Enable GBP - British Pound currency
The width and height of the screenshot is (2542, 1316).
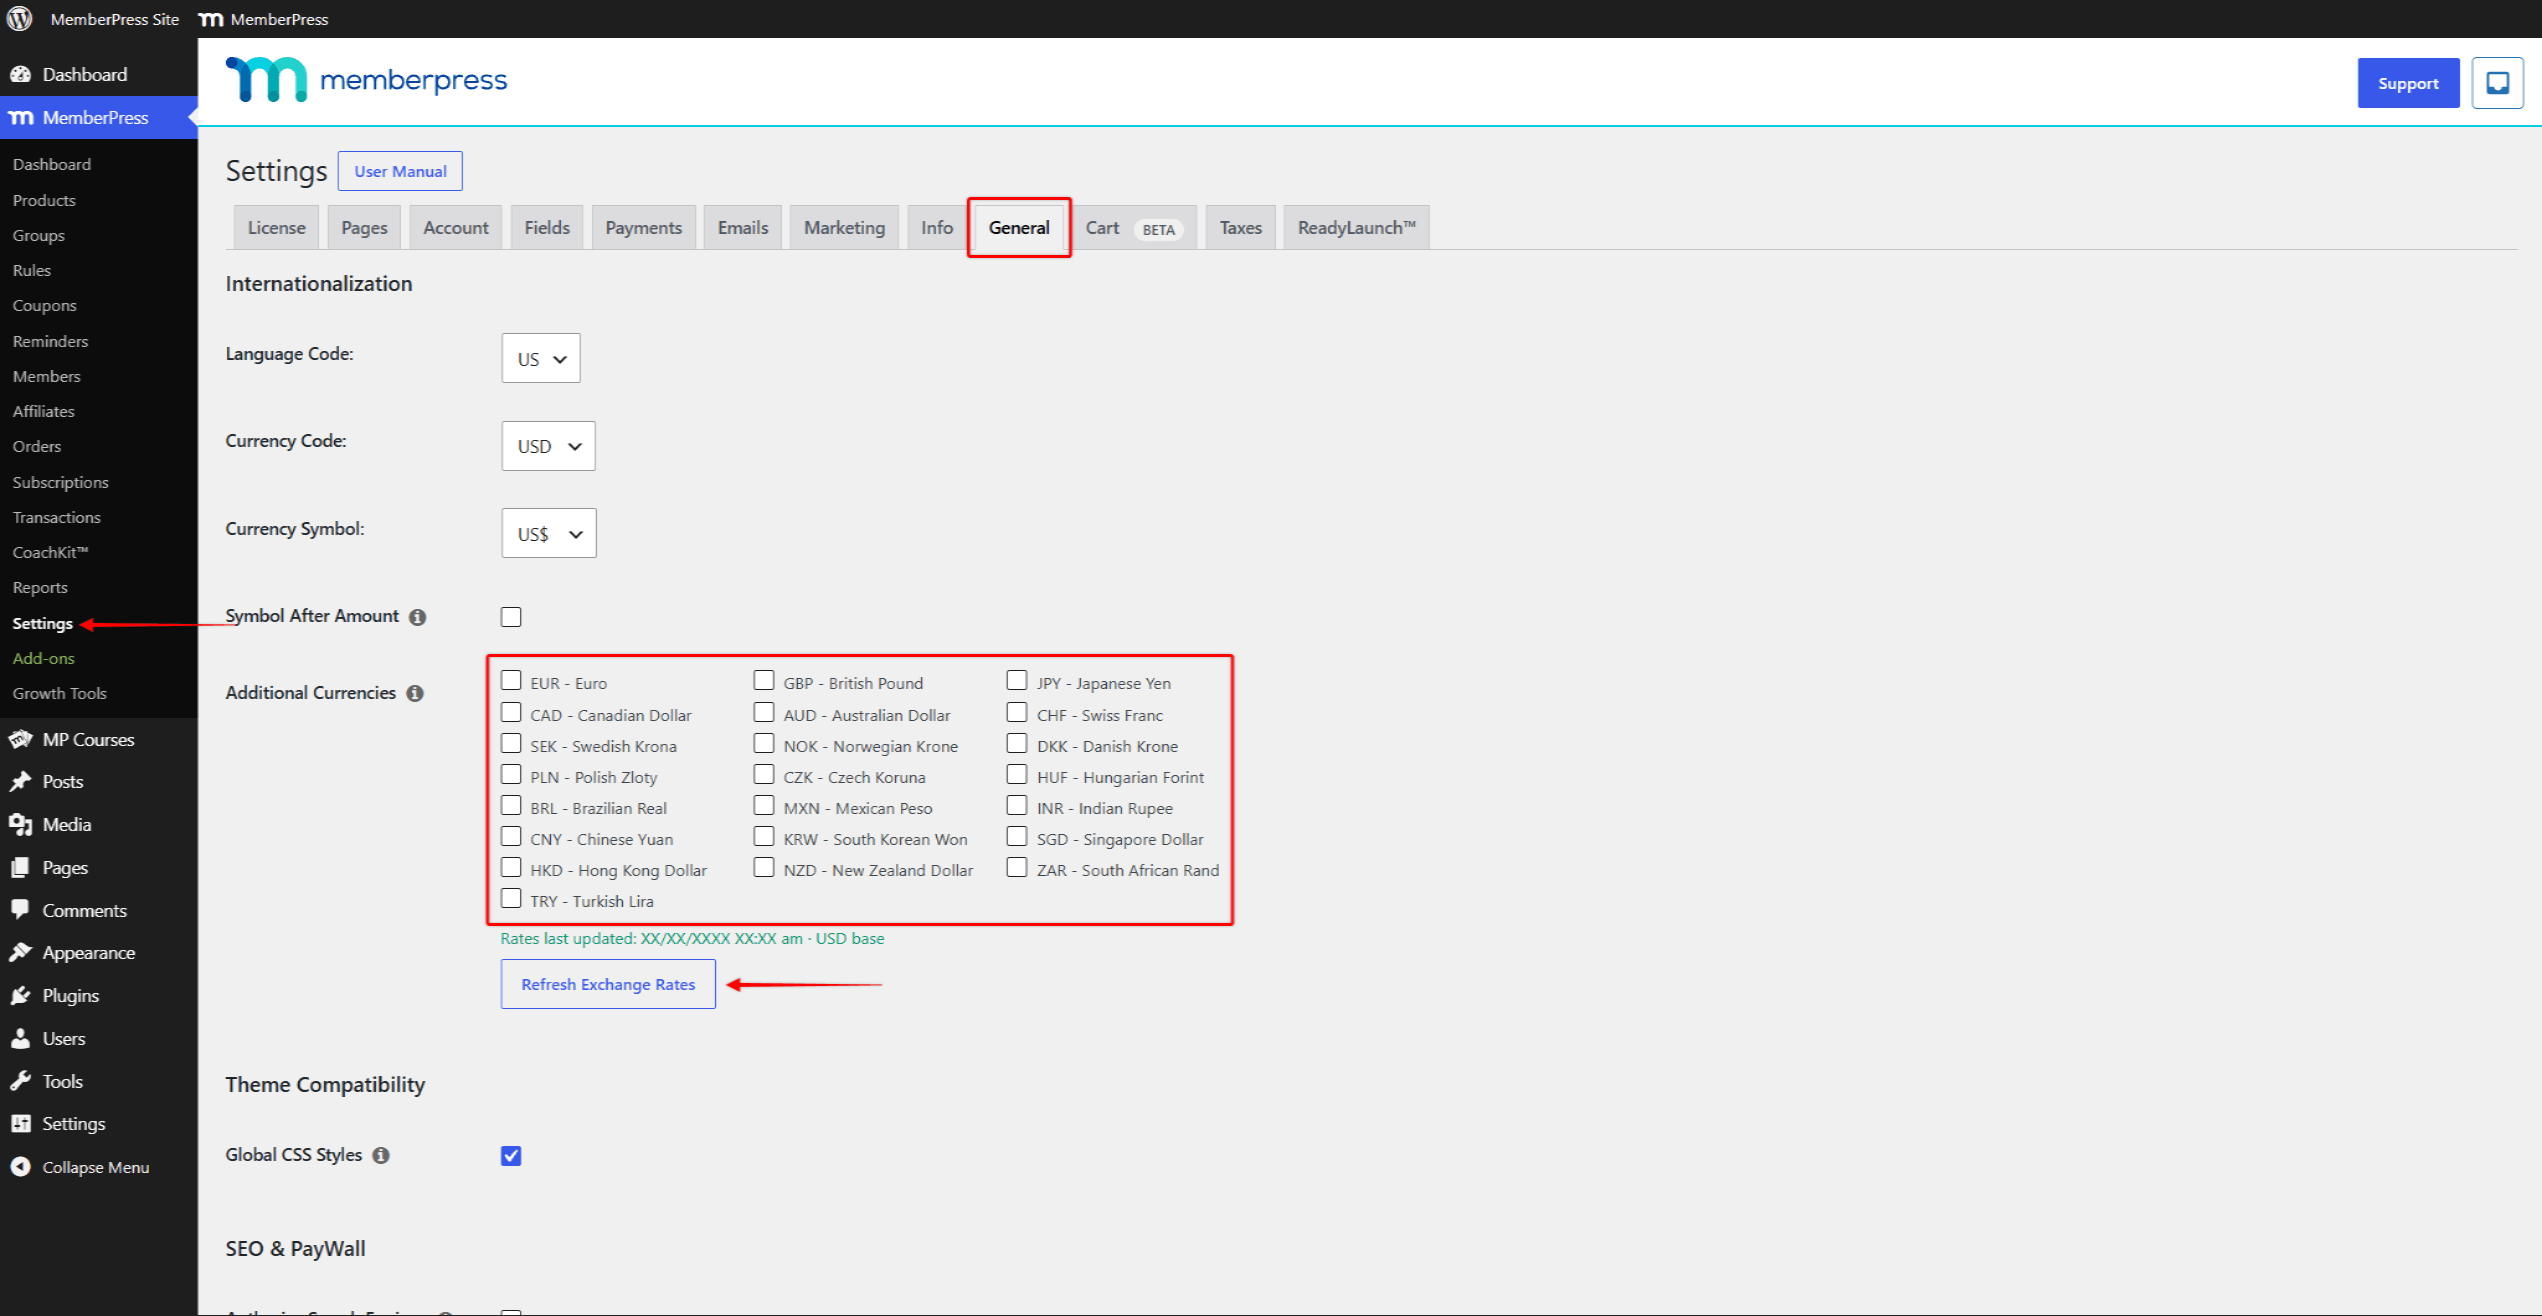(x=764, y=681)
